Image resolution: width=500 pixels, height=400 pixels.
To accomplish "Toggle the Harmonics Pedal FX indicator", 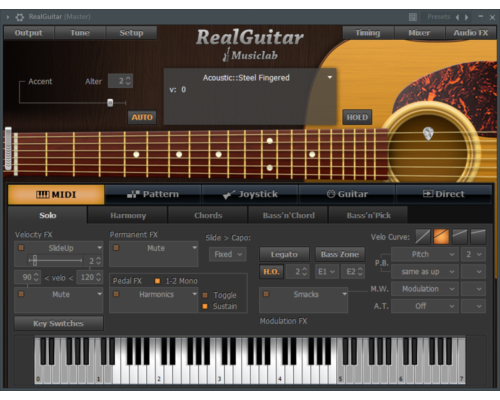I will point(116,294).
